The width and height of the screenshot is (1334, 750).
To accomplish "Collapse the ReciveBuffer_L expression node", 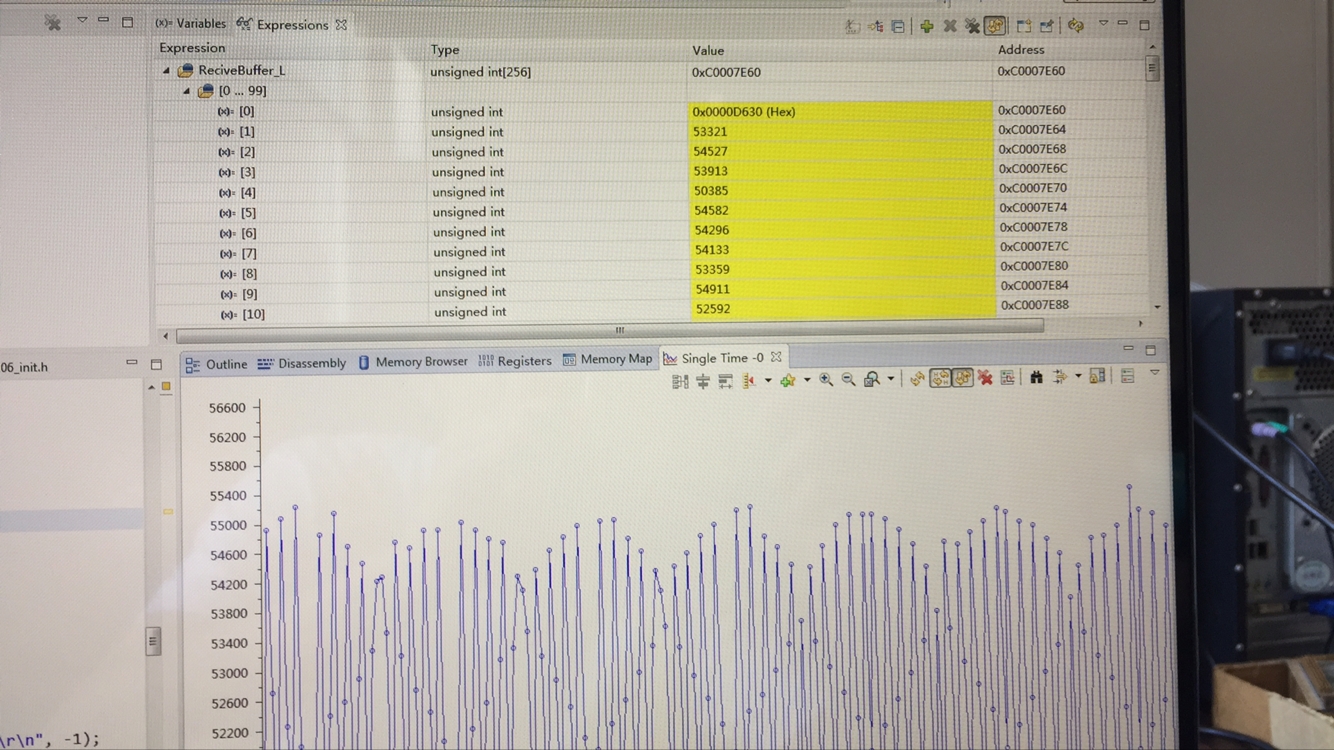I will (166, 71).
